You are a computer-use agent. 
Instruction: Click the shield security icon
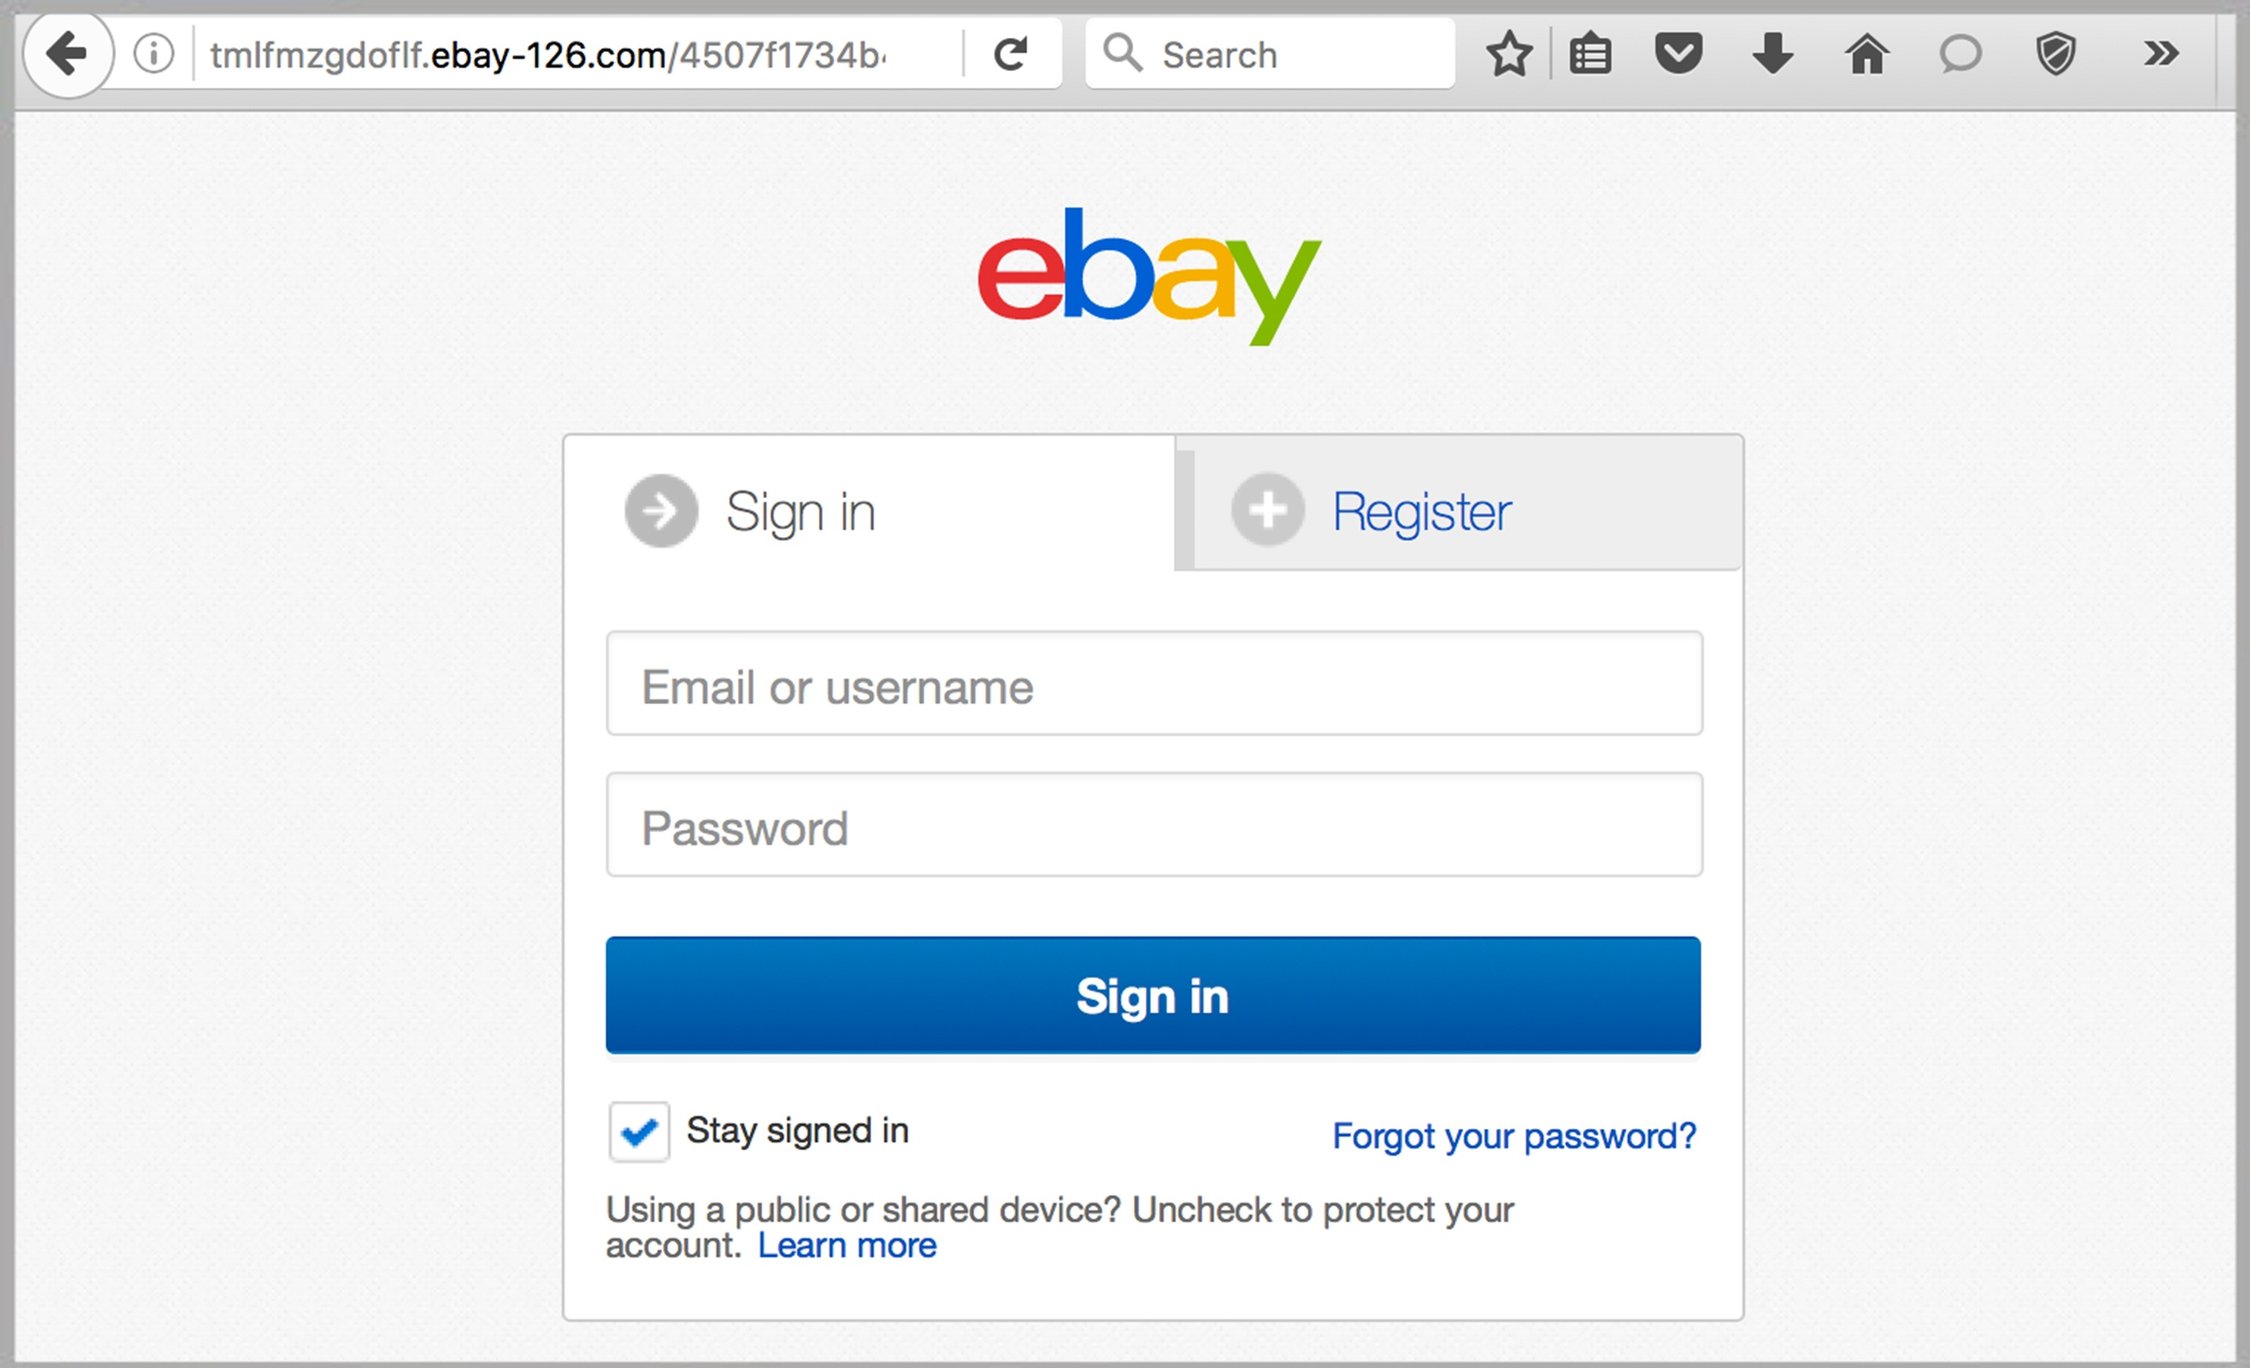point(2055,54)
